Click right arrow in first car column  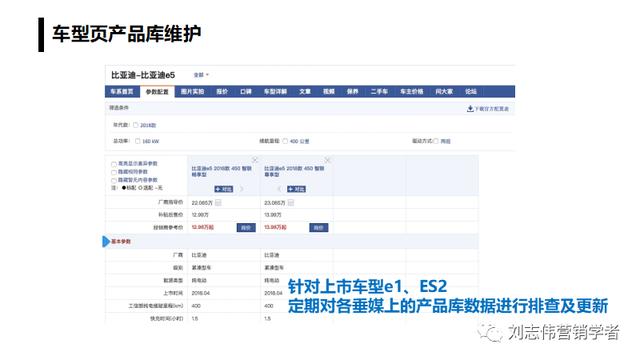(x=241, y=189)
